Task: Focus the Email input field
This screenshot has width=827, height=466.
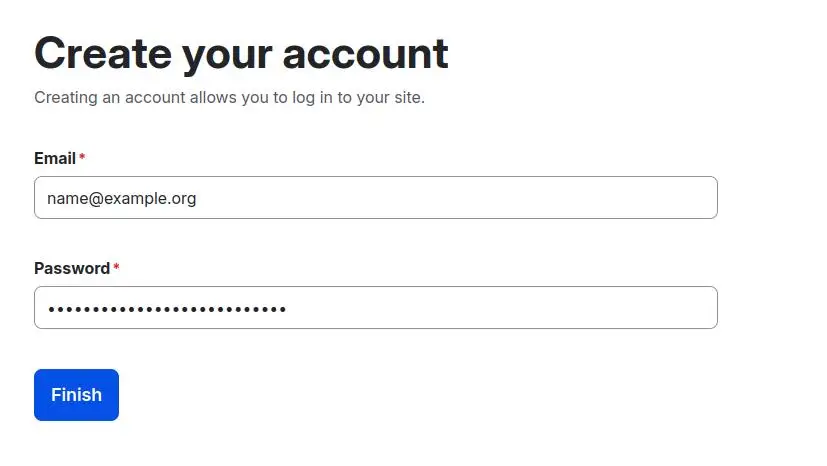Action: coord(375,198)
